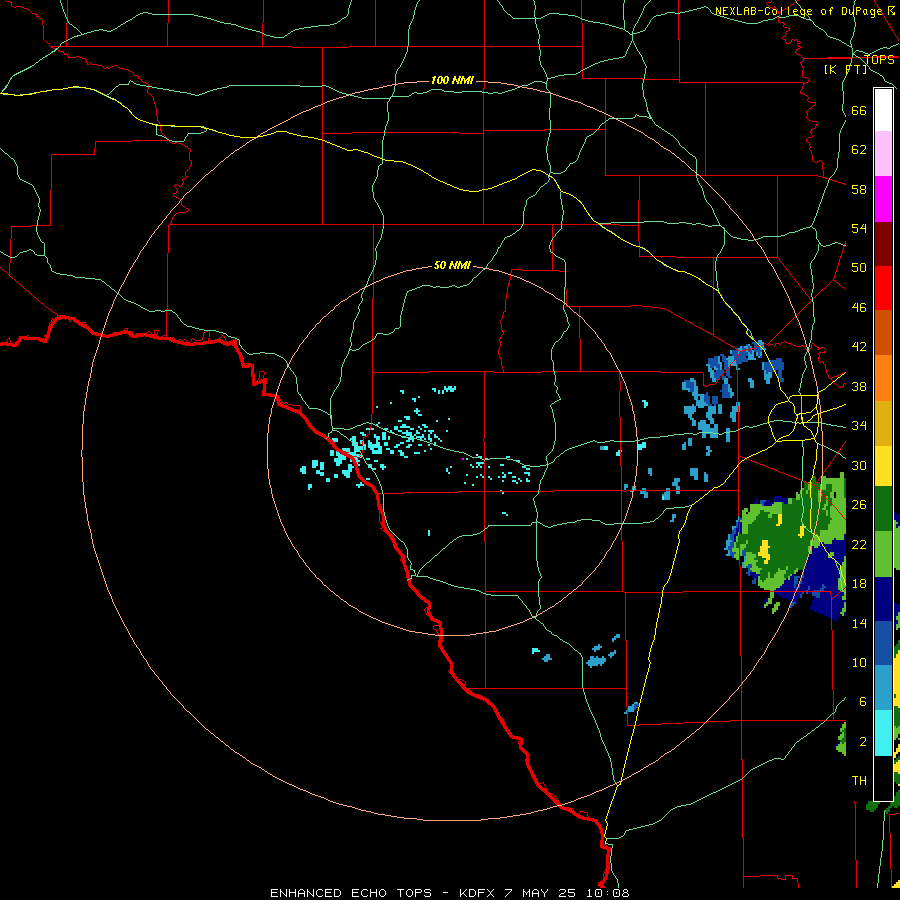Click the 7 MAY 25 date text
This screenshot has width=900, height=900.
(x=541, y=893)
